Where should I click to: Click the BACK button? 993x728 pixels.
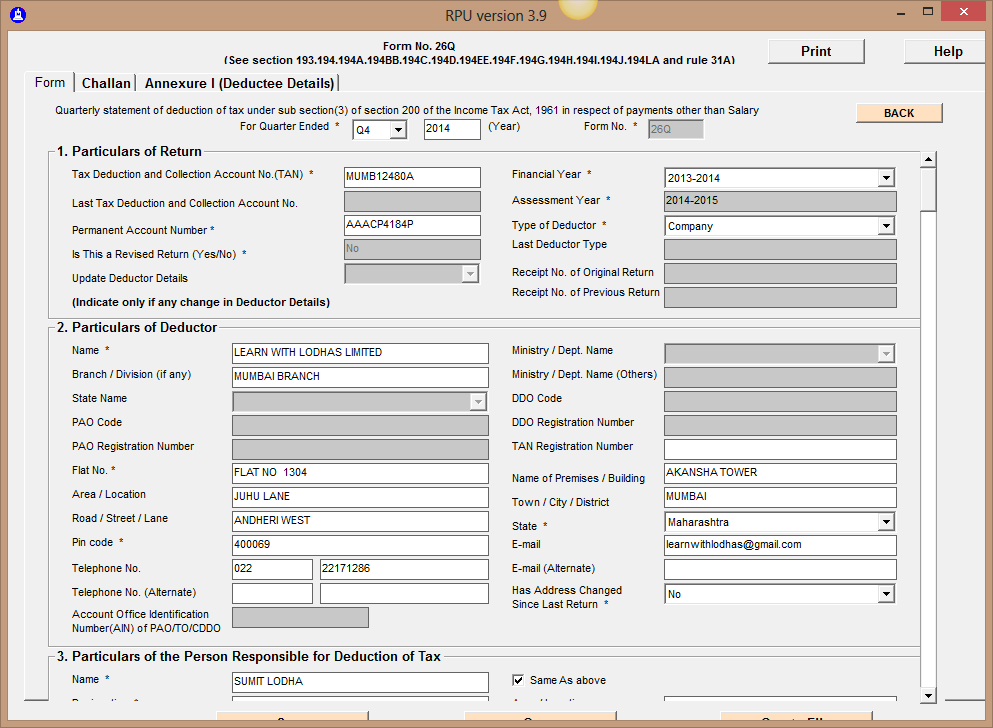[899, 113]
